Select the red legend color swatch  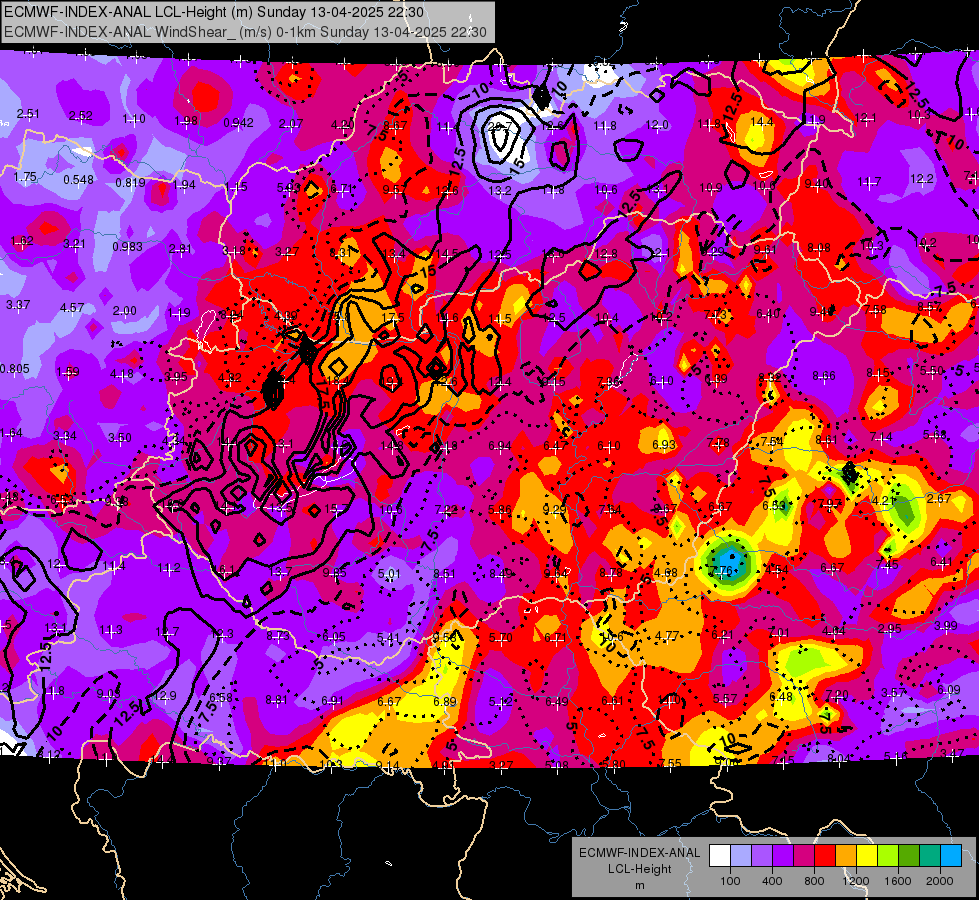tap(825, 856)
